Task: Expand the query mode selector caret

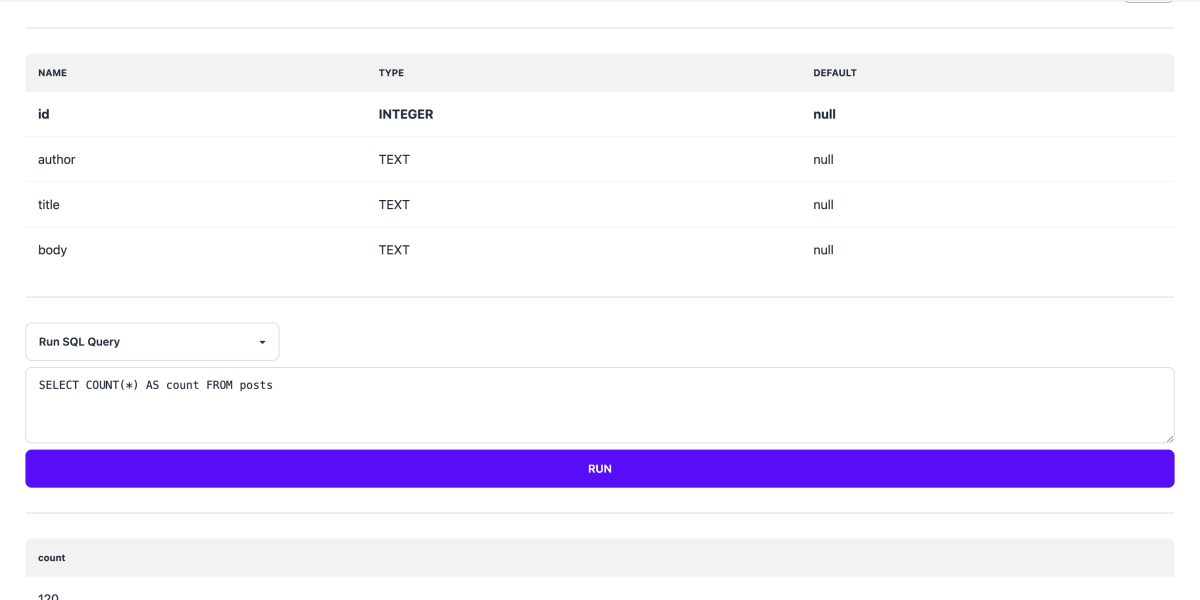Action: point(263,341)
